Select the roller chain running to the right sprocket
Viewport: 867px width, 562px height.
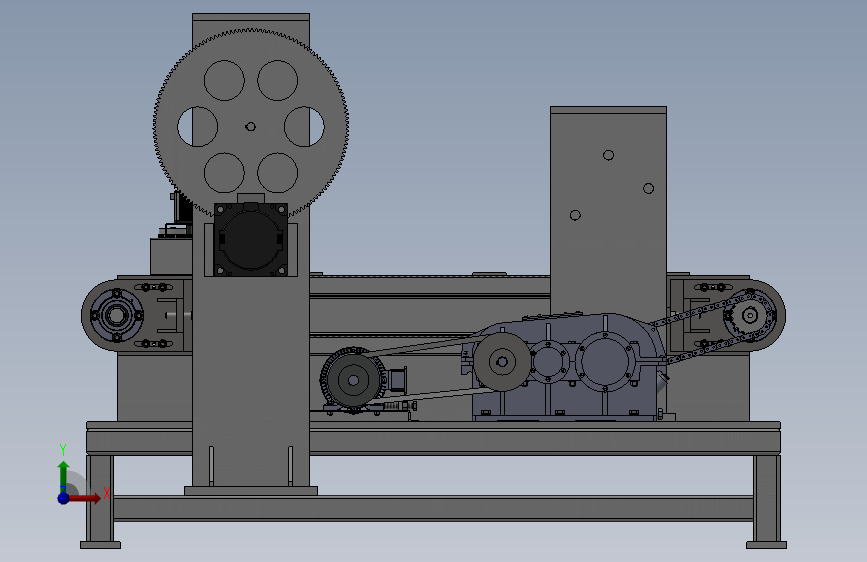(x=701, y=311)
